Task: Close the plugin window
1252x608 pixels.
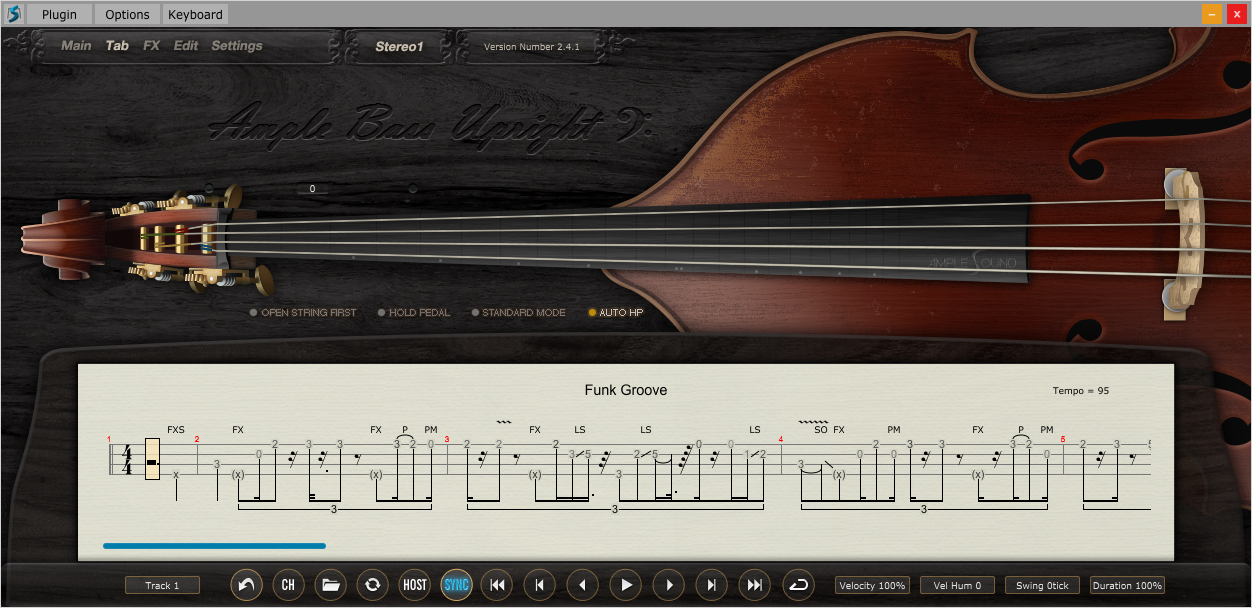Action: tap(1236, 14)
